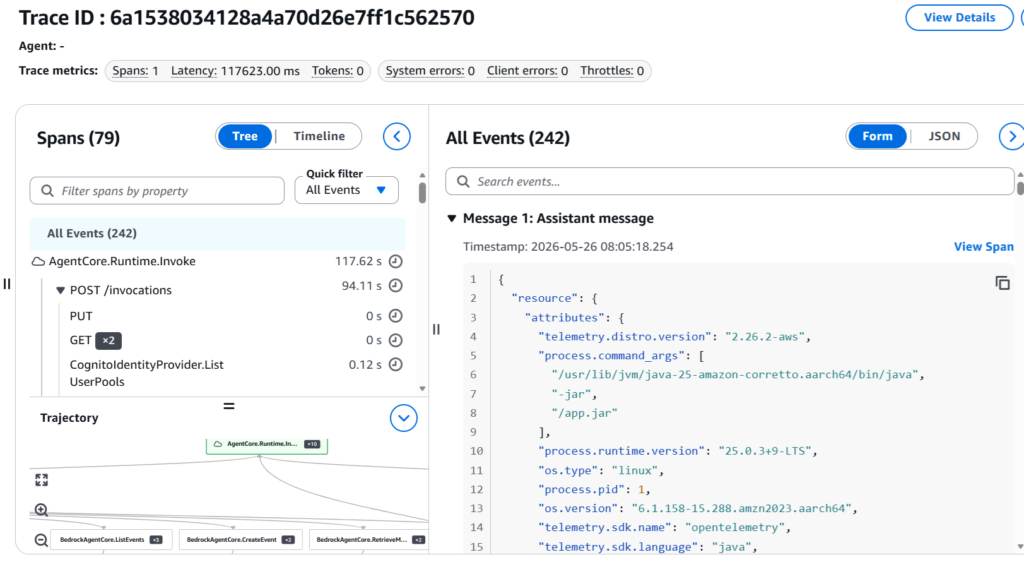Click the zoom in icon in Trajectory
1024x562 pixels.
pyautogui.click(x=41, y=510)
